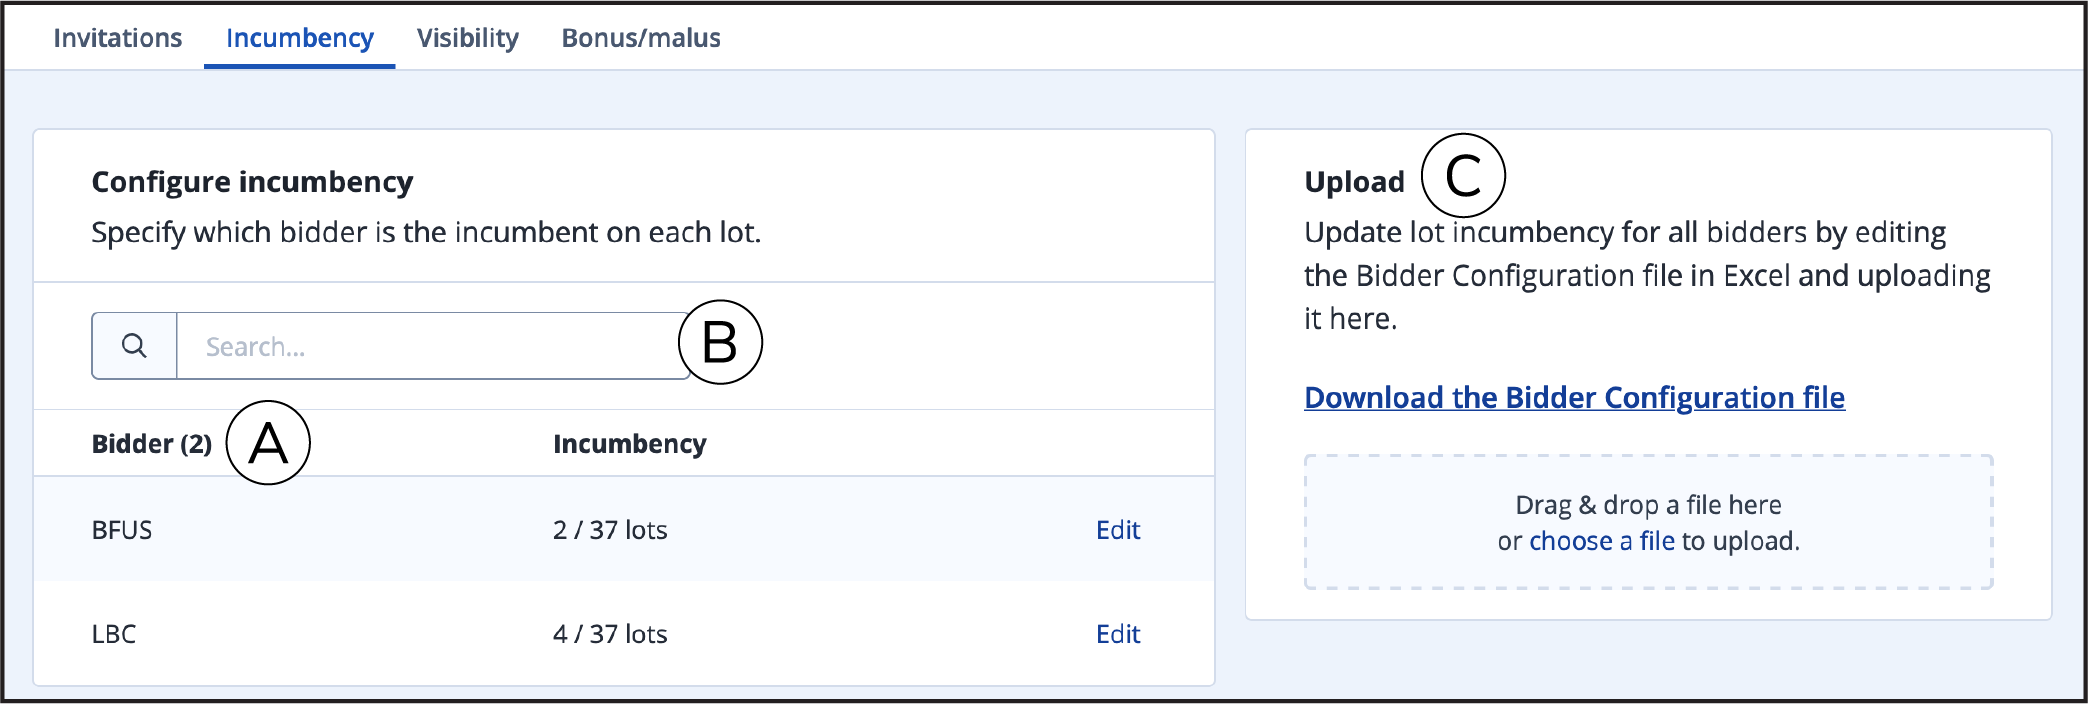Click the circled A annotation marker

268,443
